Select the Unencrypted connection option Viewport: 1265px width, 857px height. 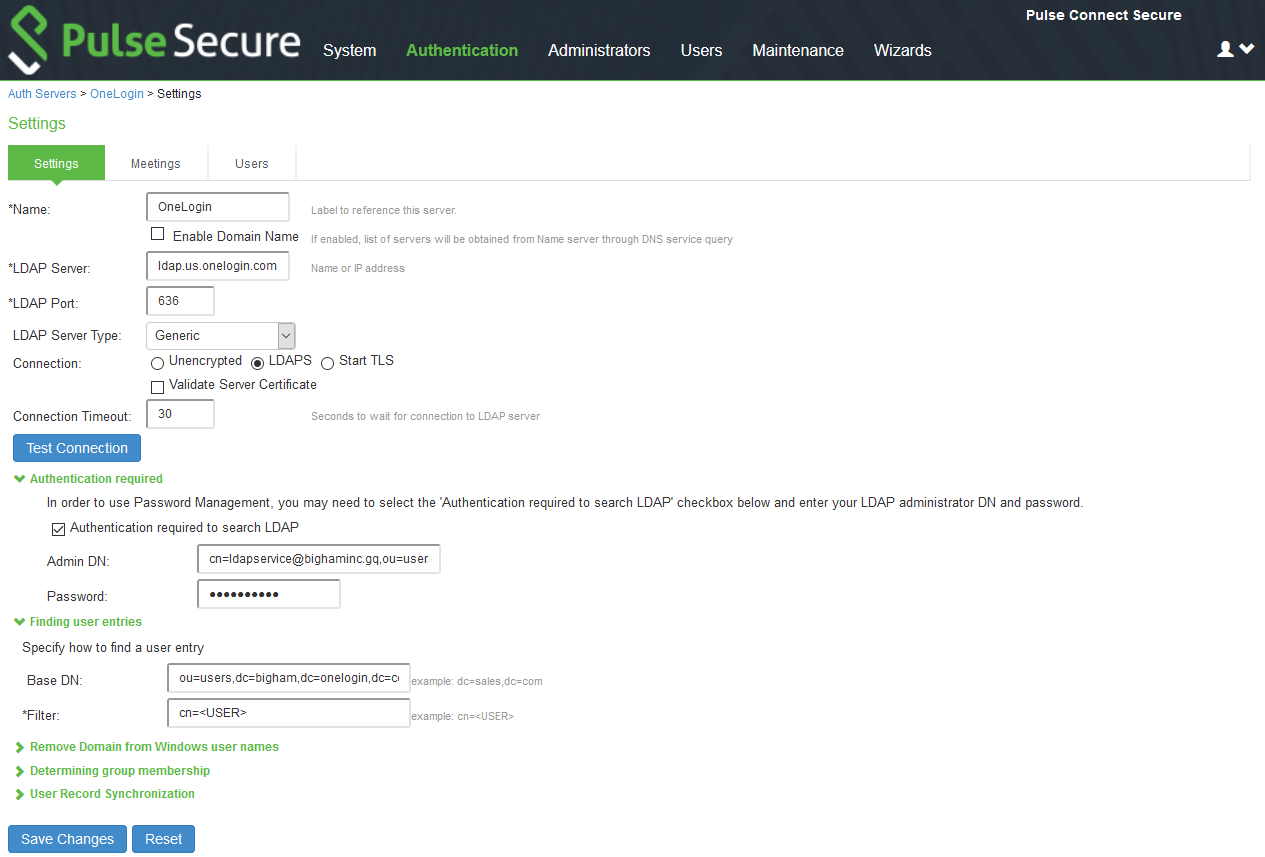pyautogui.click(x=157, y=363)
